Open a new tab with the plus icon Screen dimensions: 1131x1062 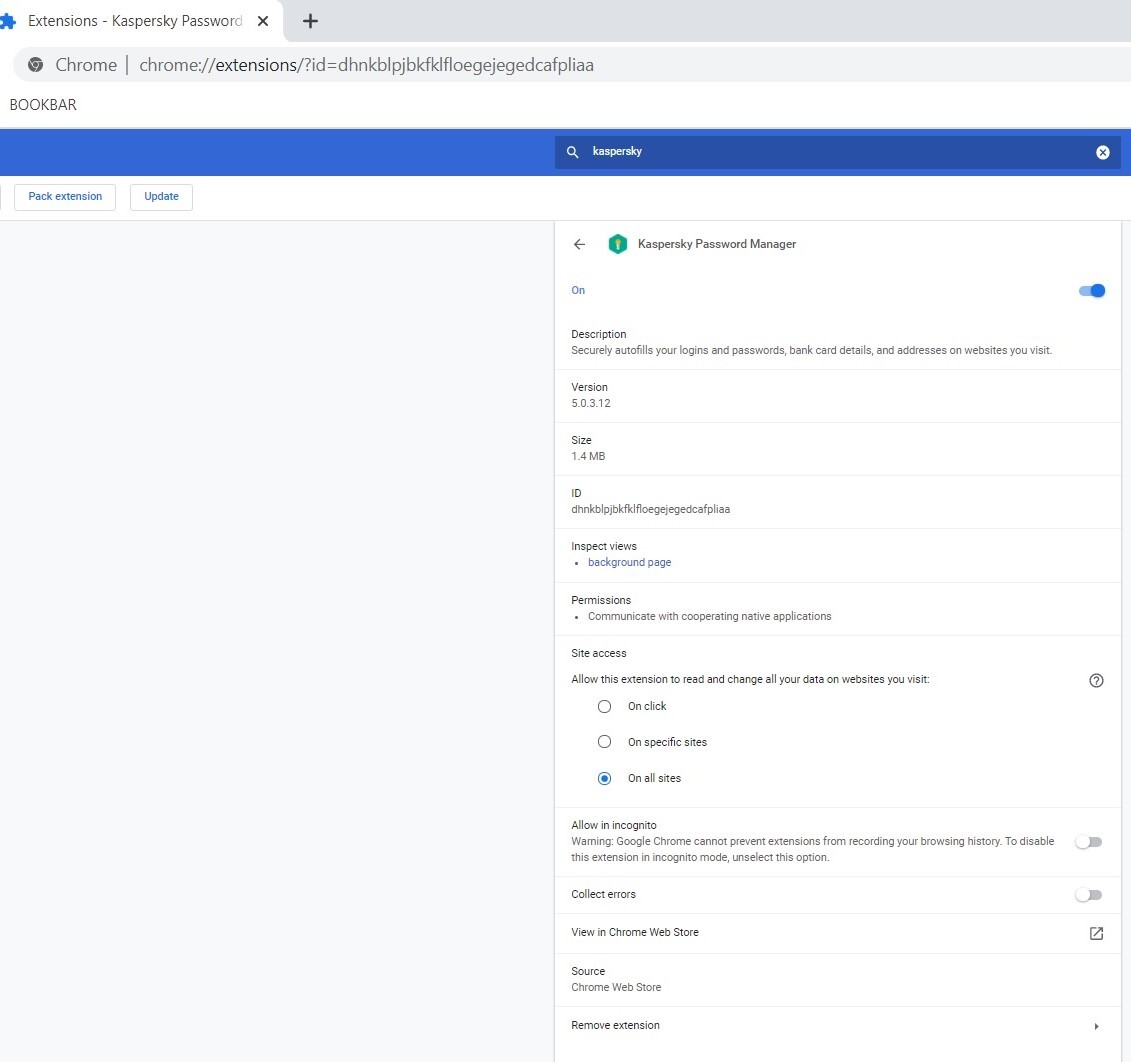coord(310,21)
